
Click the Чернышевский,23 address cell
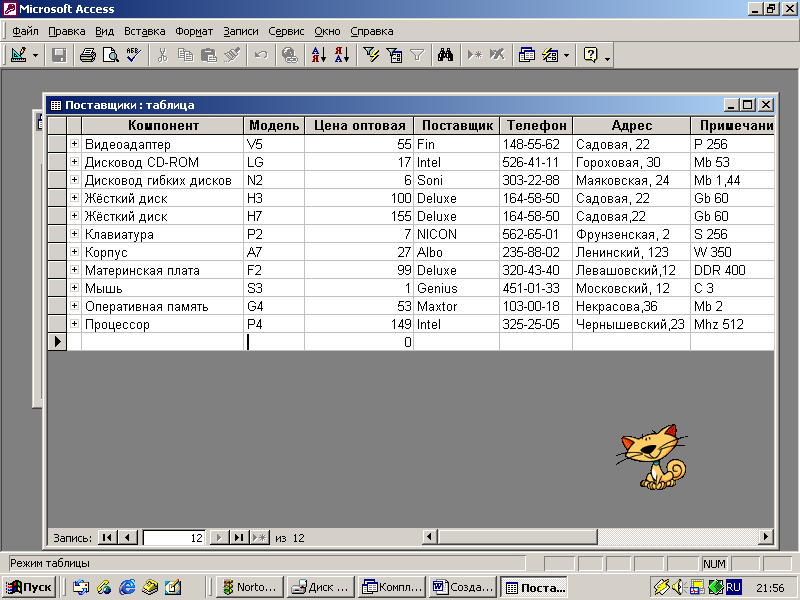pos(631,324)
